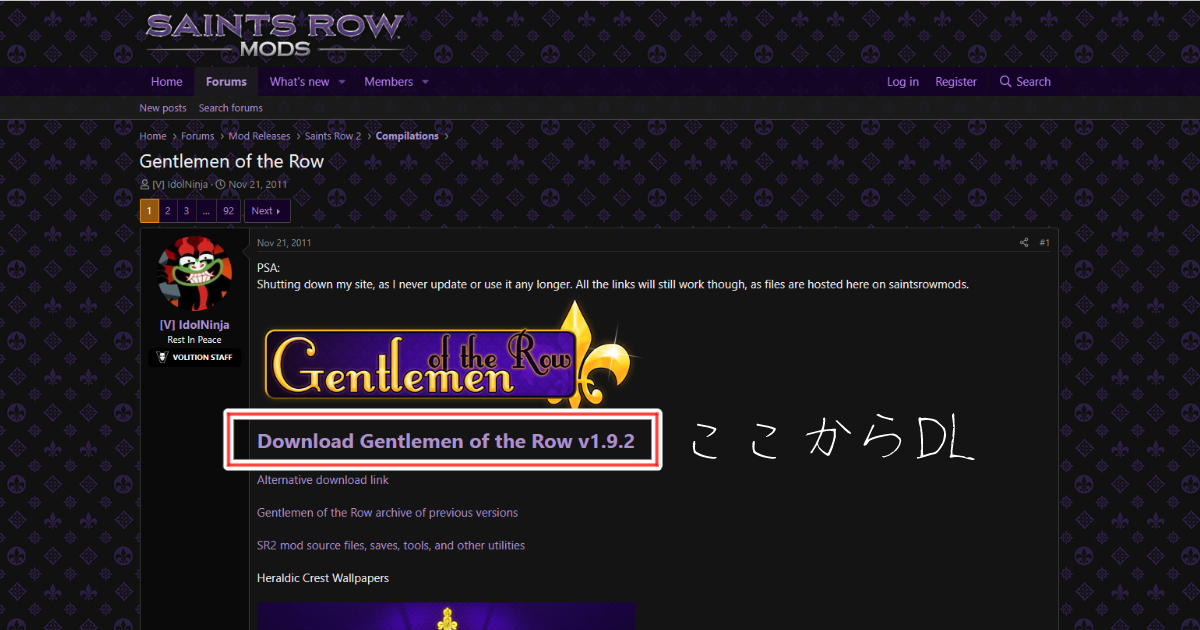Click the Register link
The image size is (1200, 630).
(956, 82)
